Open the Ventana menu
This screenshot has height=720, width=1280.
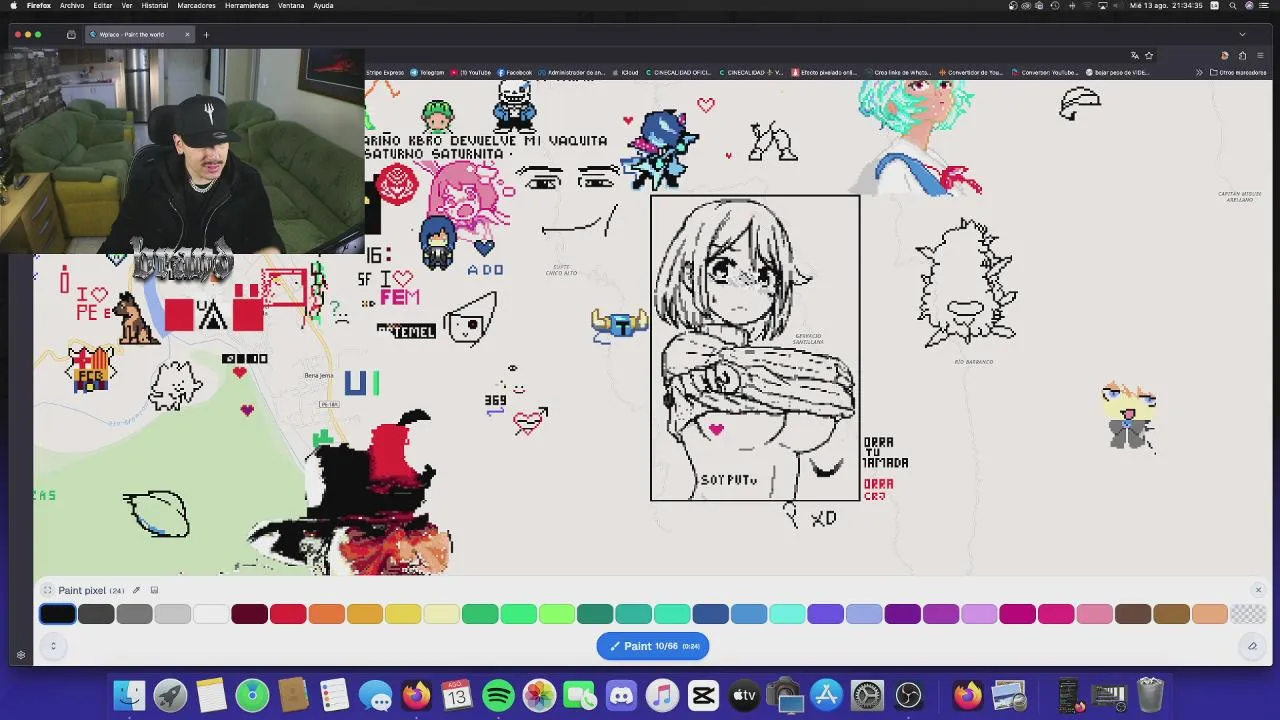(291, 5)
